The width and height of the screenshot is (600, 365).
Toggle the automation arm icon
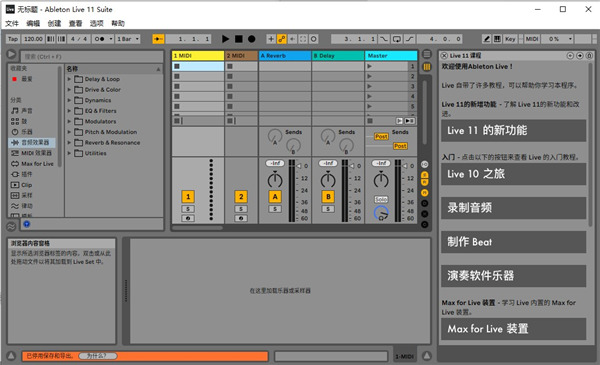(282, 39)
